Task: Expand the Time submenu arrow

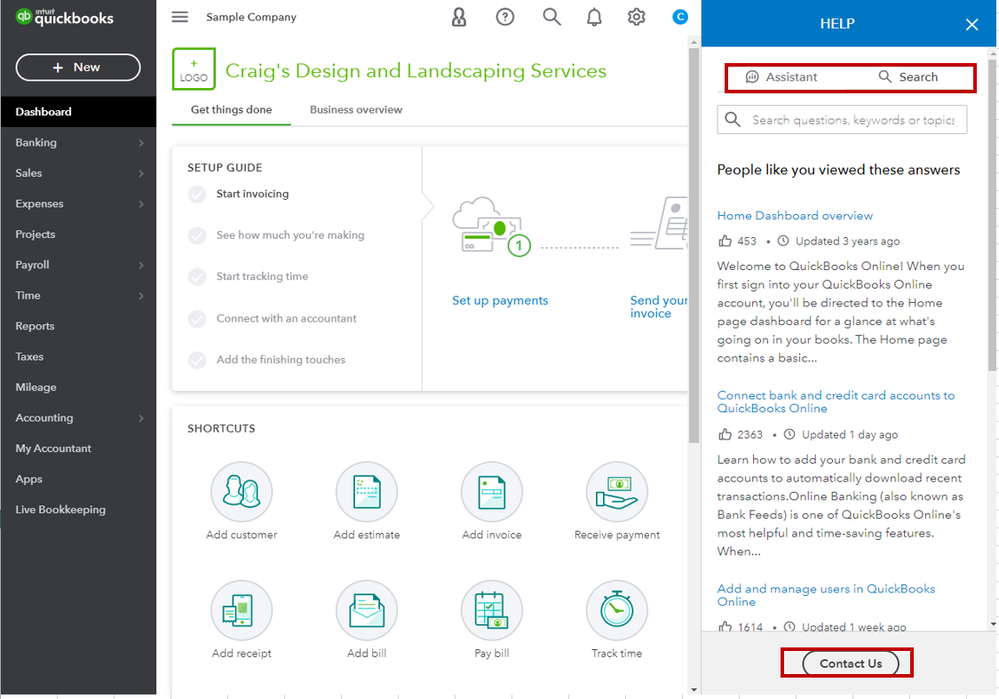Action: (x=141, y=296)
